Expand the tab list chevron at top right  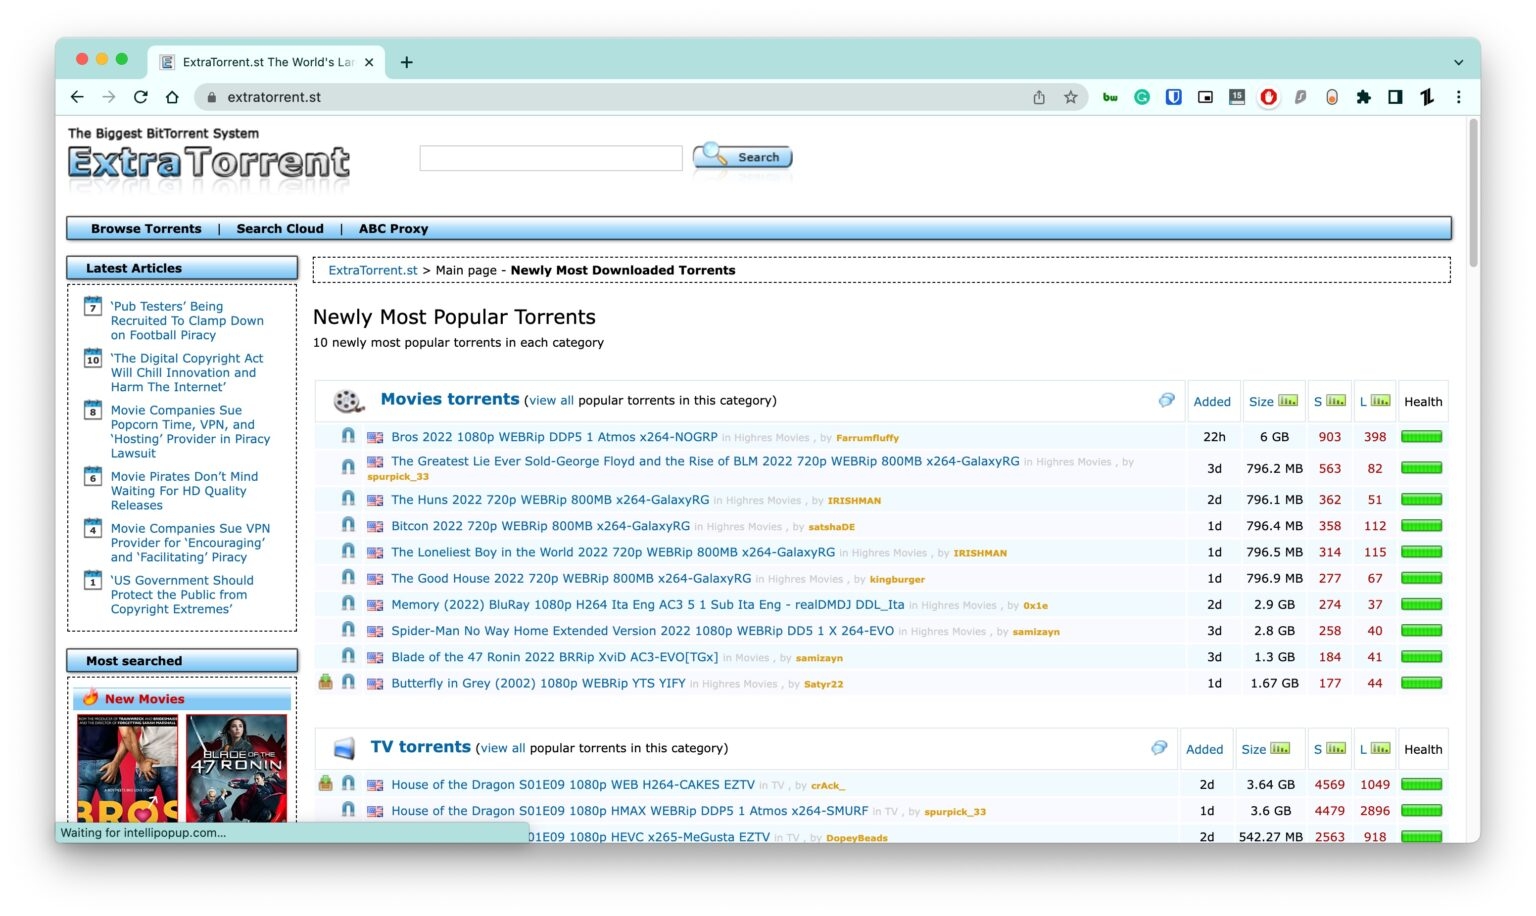1458,61
